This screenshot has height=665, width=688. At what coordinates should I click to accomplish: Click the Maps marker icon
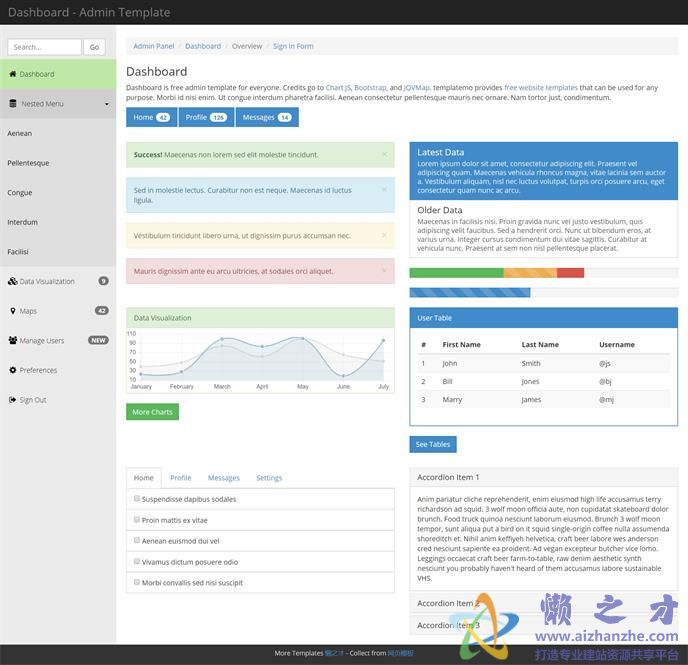point(13,311)
